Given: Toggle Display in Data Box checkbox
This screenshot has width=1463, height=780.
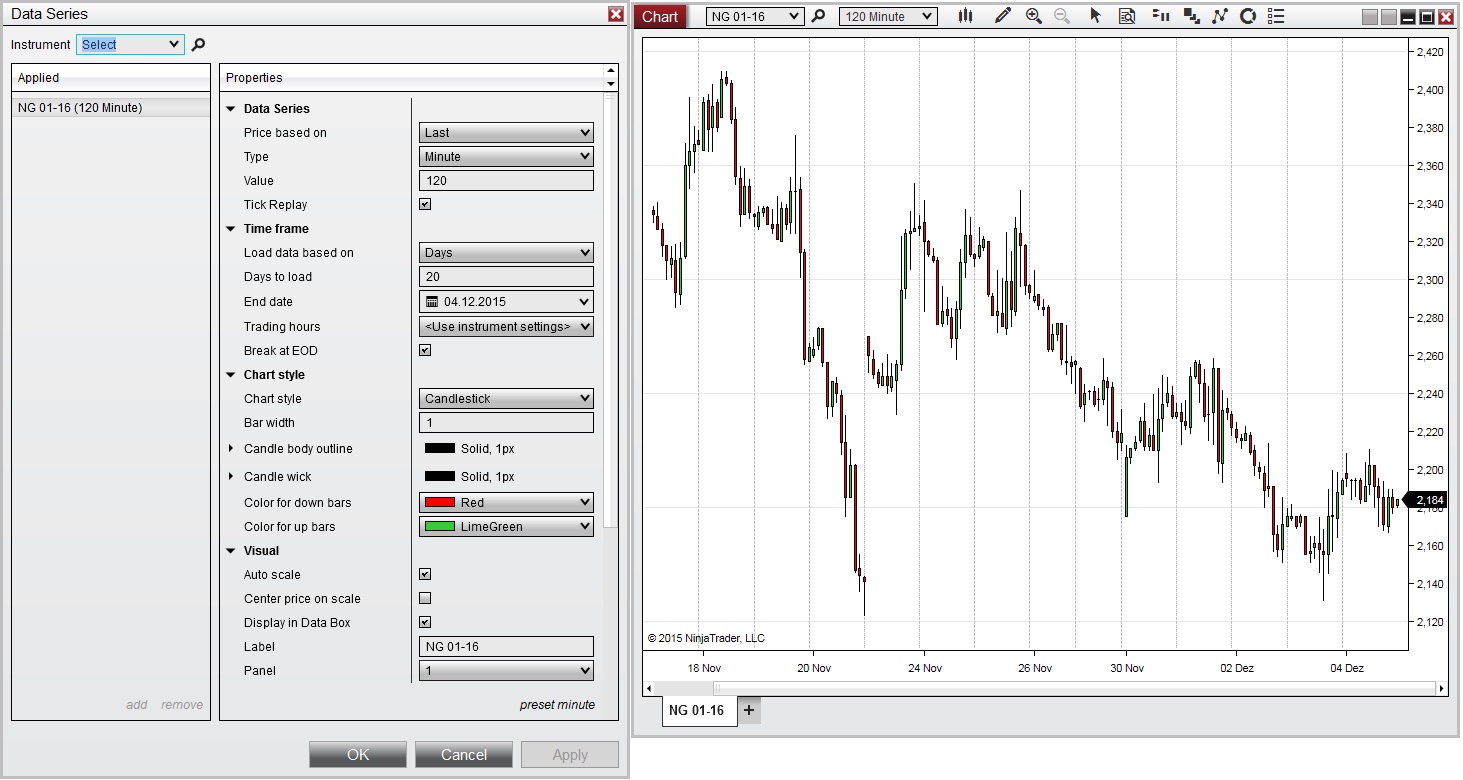Looking at the screenshot, I should click(425, 623).
